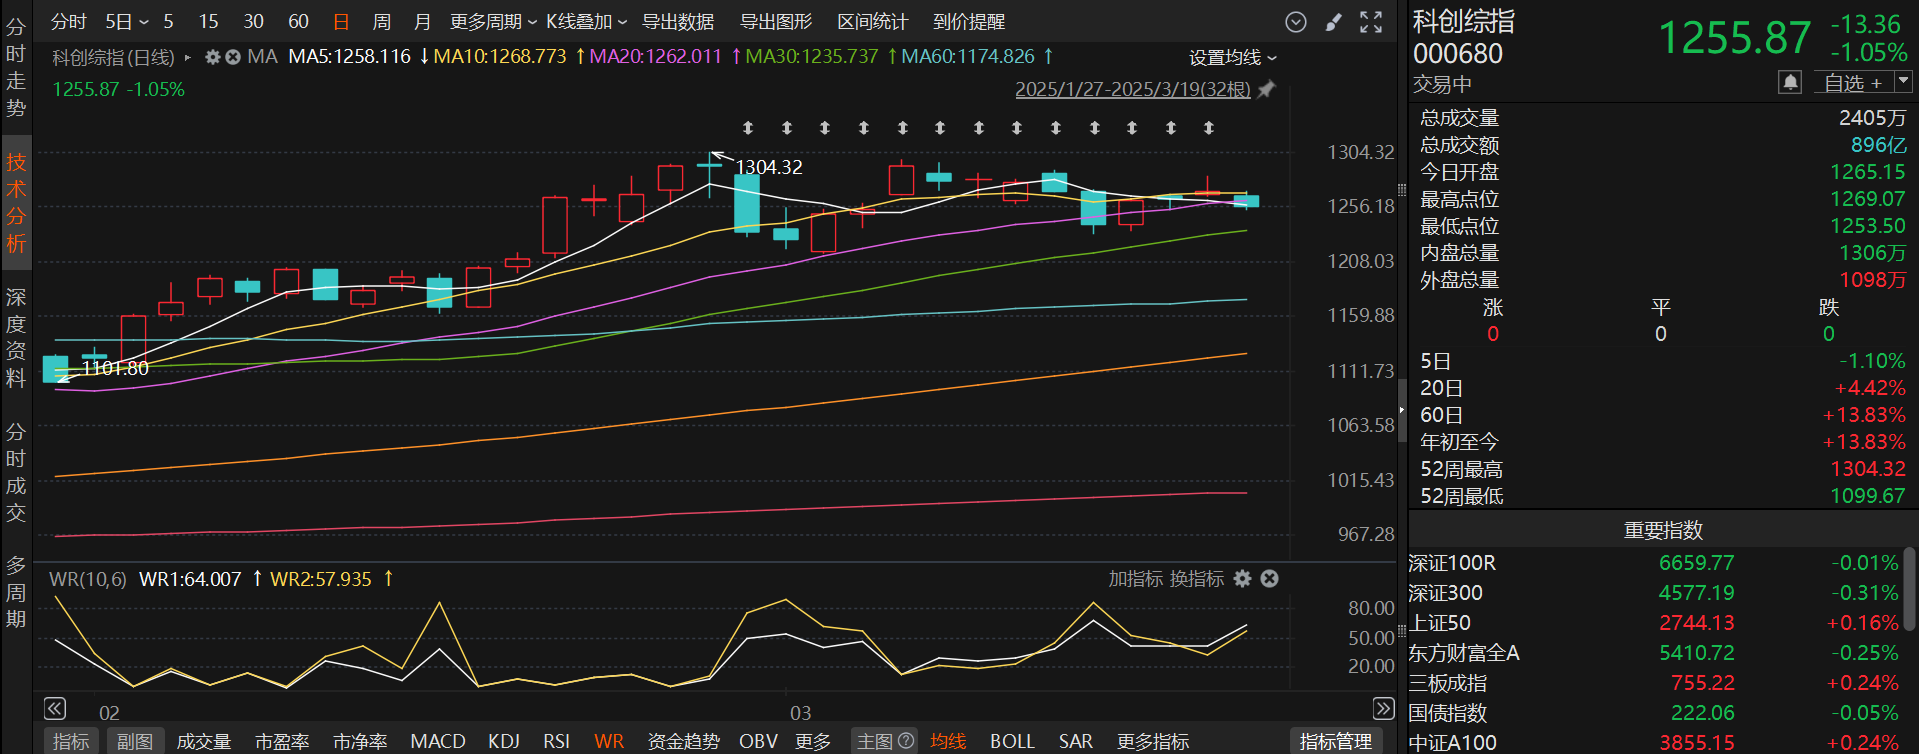Click 加指标 add indicator
Image resolution: width=1919 pixels, height=754 pixels.
point(1136,578)
